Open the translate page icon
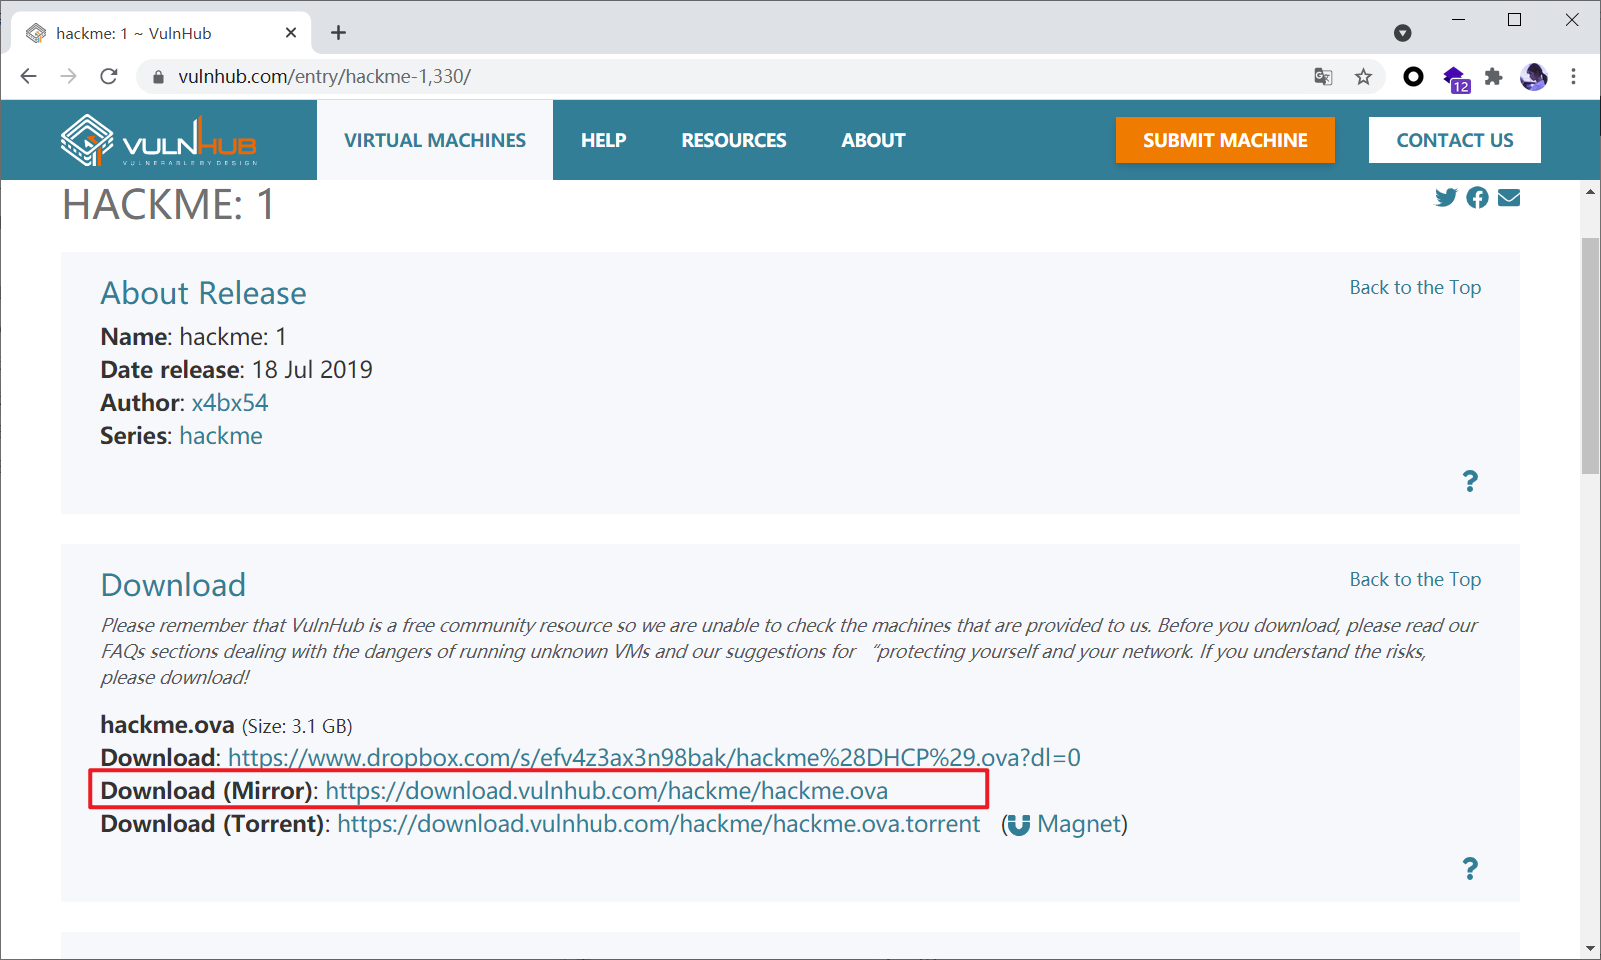 pyautogui.click(x=1323, y=77)
